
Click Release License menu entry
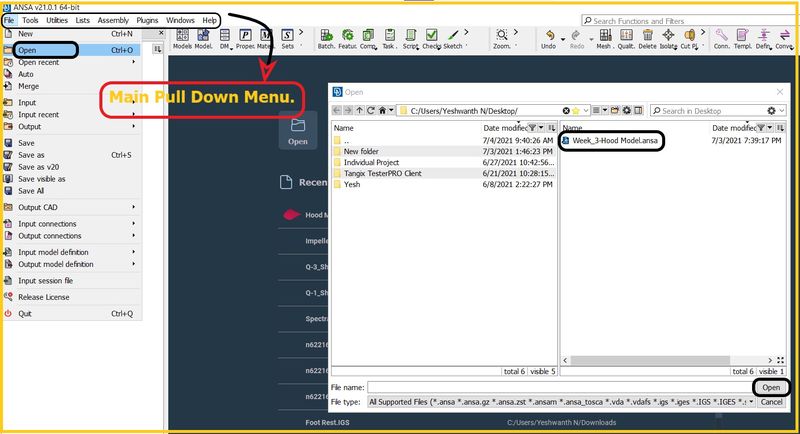click(x=71, y=297)
